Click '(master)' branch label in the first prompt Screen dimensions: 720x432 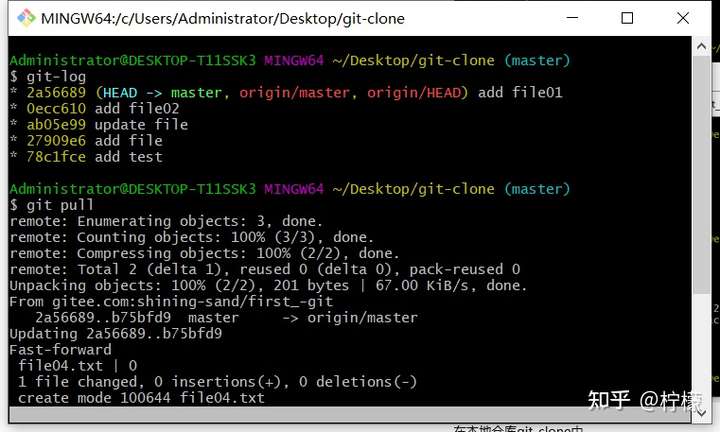[x=537, y=61]
